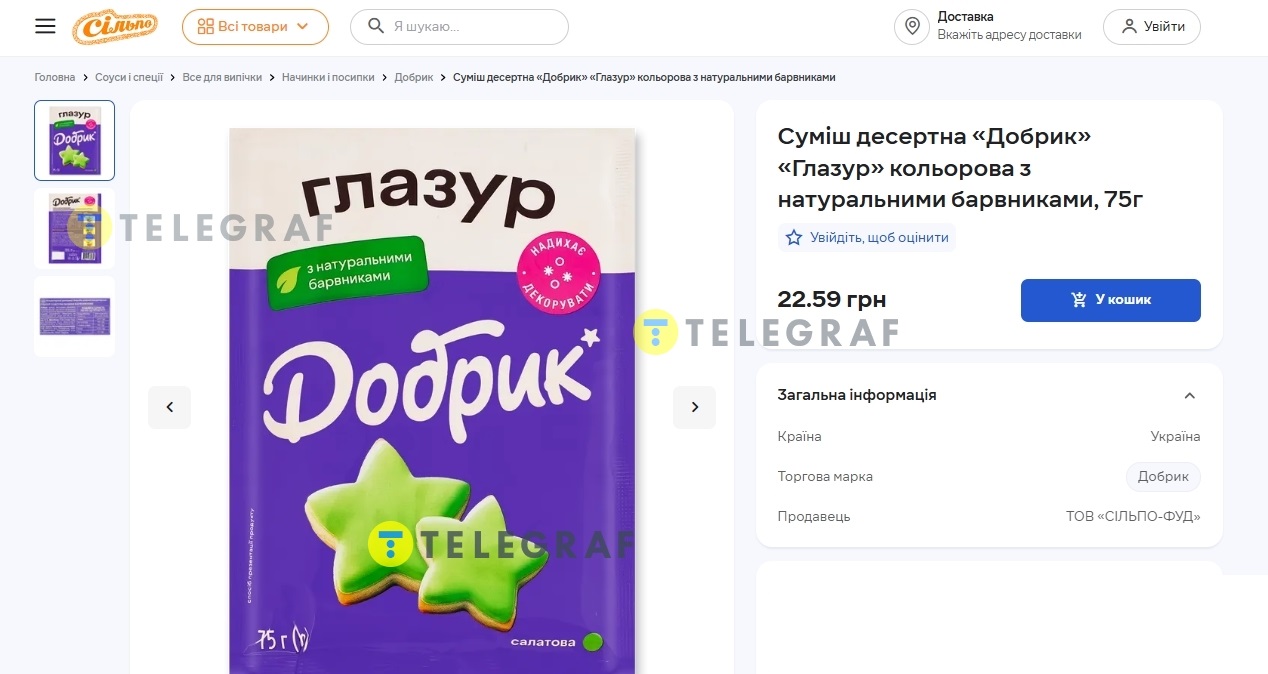Click the search magnifier icon
This screenshot has height=674, width=1268.
(x=376, y=26)
